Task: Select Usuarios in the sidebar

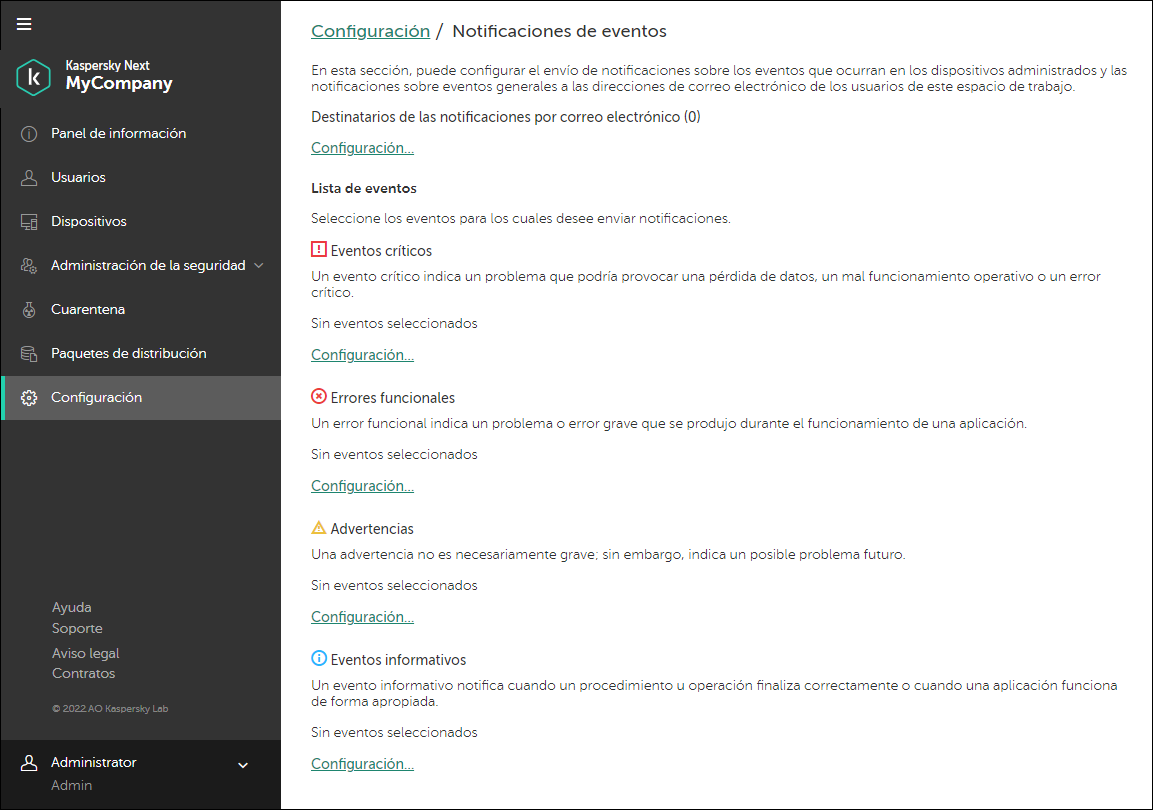Action: [x=79, y=177]
